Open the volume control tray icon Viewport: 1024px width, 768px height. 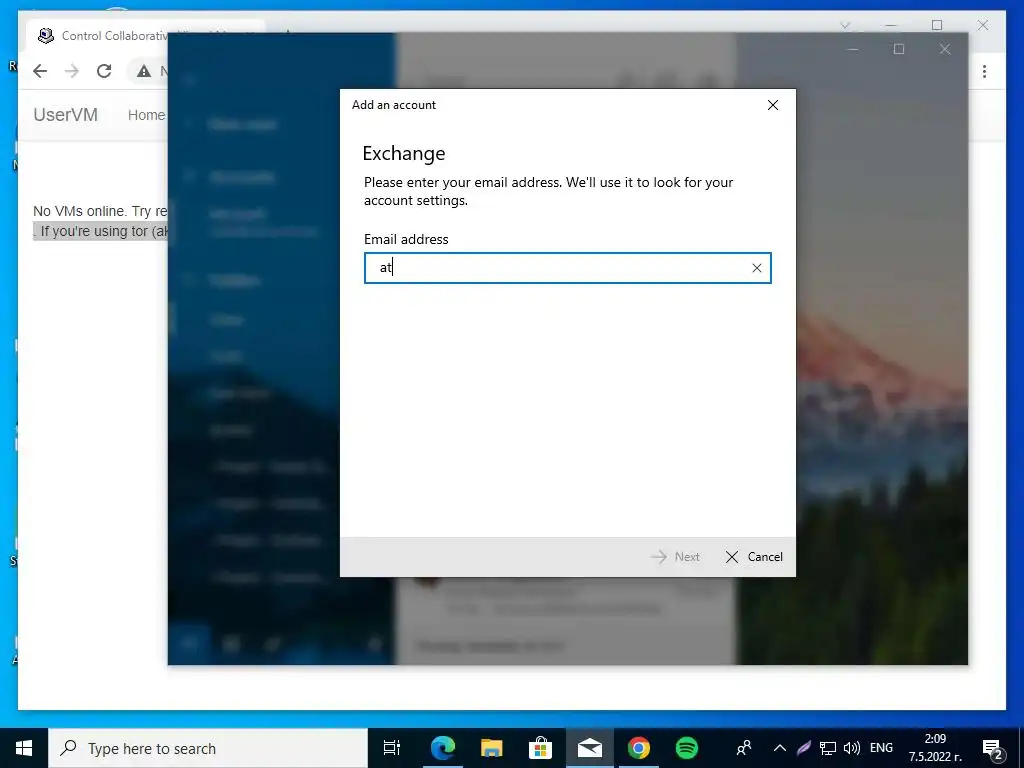(851, 748)
